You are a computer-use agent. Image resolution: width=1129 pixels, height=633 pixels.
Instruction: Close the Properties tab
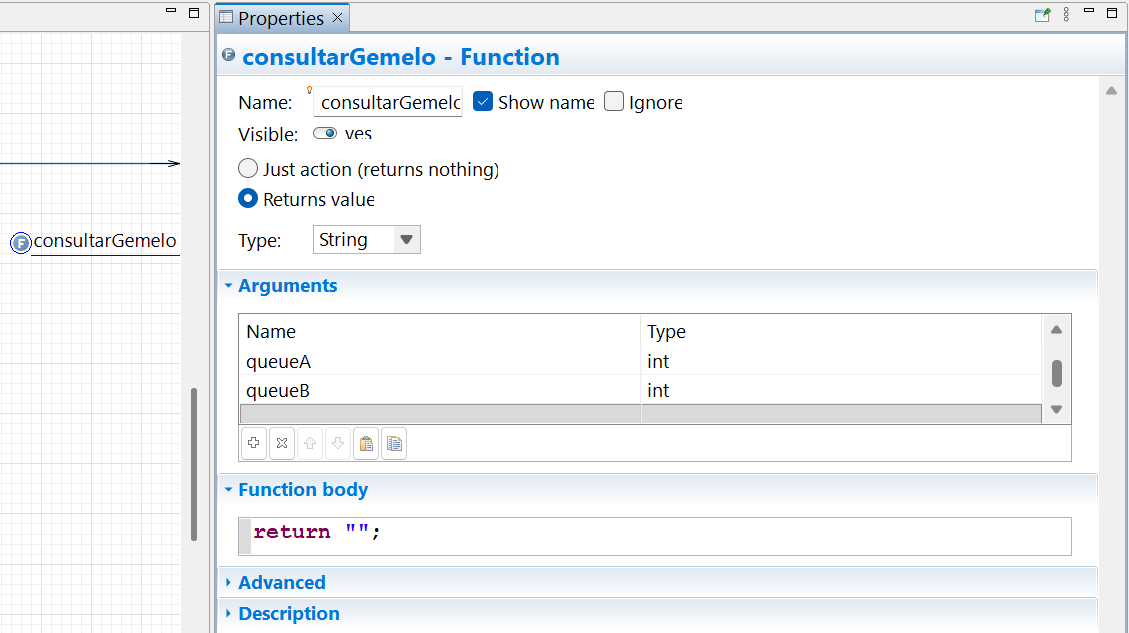click(x=337, y=18)
